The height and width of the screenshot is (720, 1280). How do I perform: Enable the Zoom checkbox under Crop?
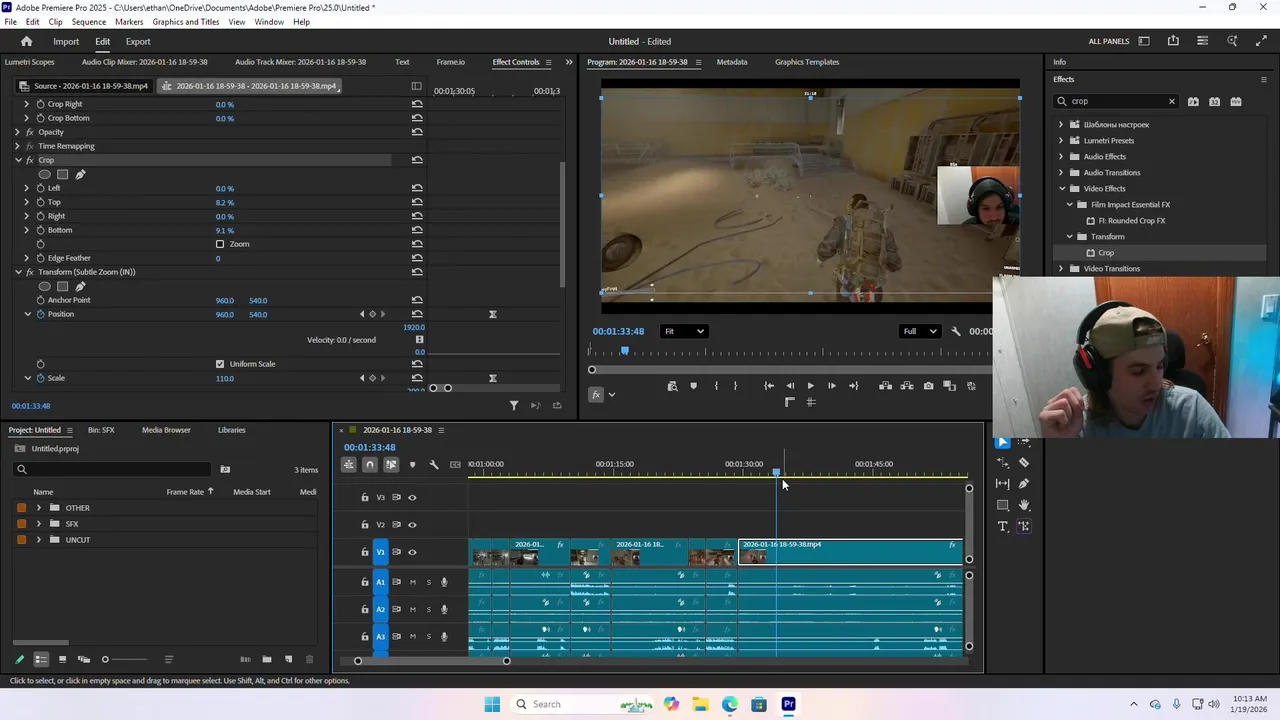(220, 244)
